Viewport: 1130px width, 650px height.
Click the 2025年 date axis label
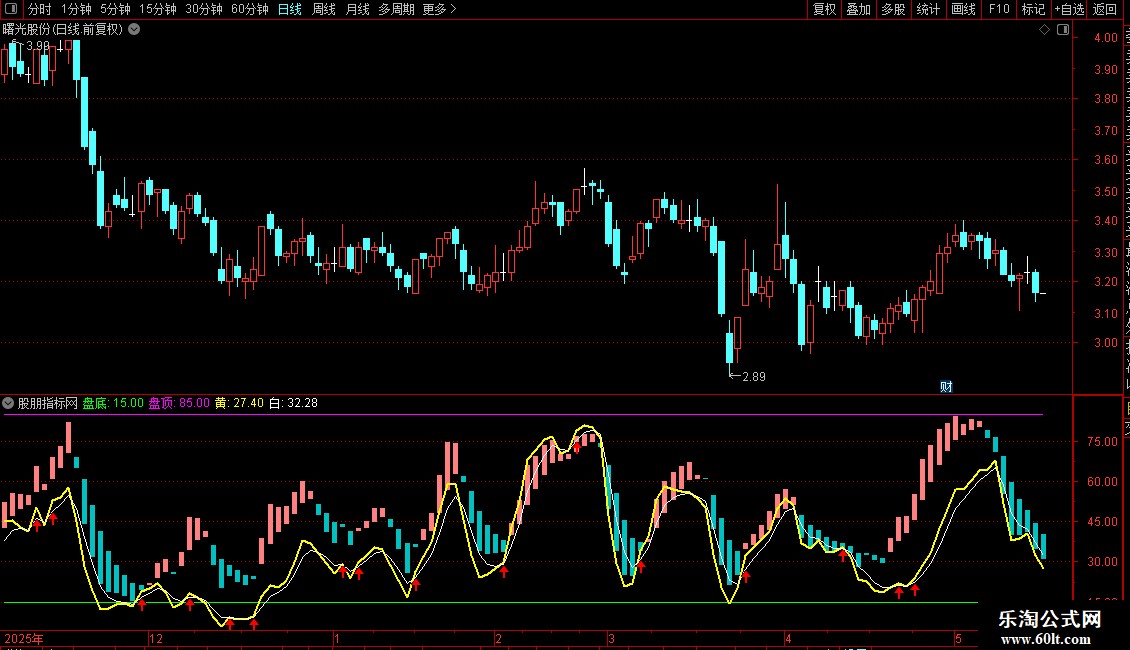pyautogui.click(x=24, y=638)
